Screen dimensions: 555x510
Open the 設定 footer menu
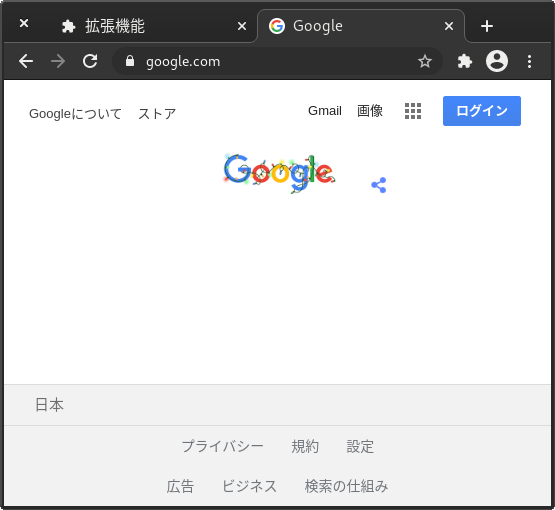coord(360,446)
